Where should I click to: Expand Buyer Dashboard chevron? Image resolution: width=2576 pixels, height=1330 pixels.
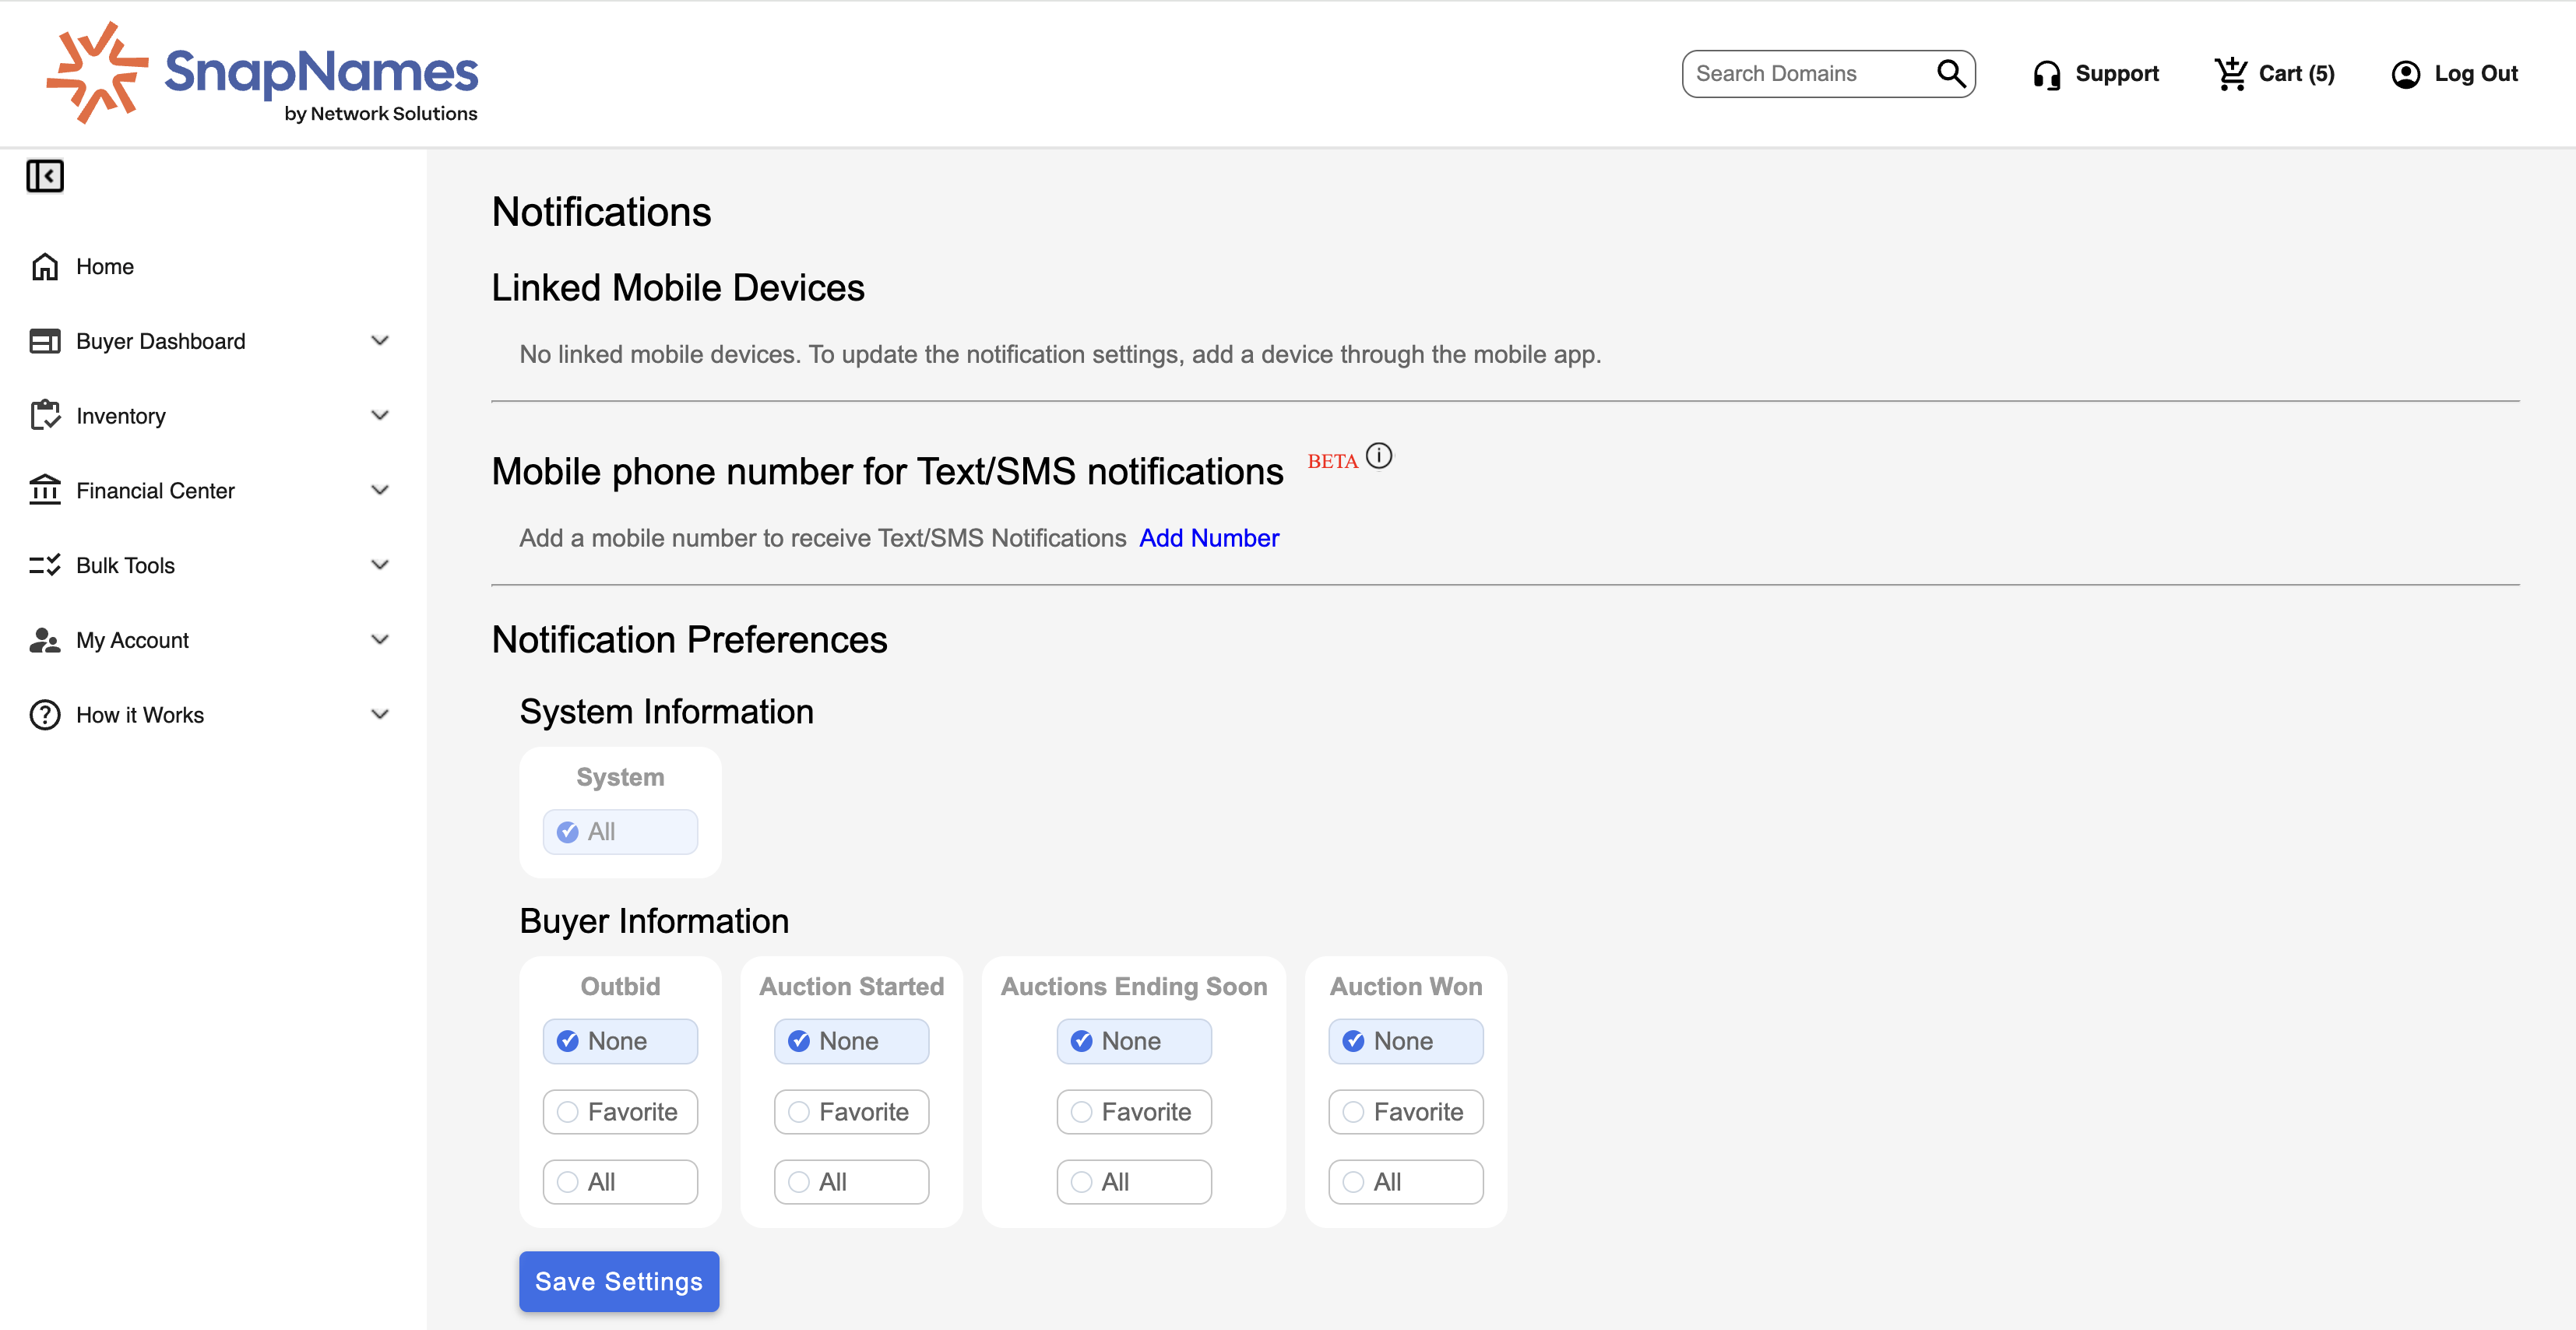[380, 341]
